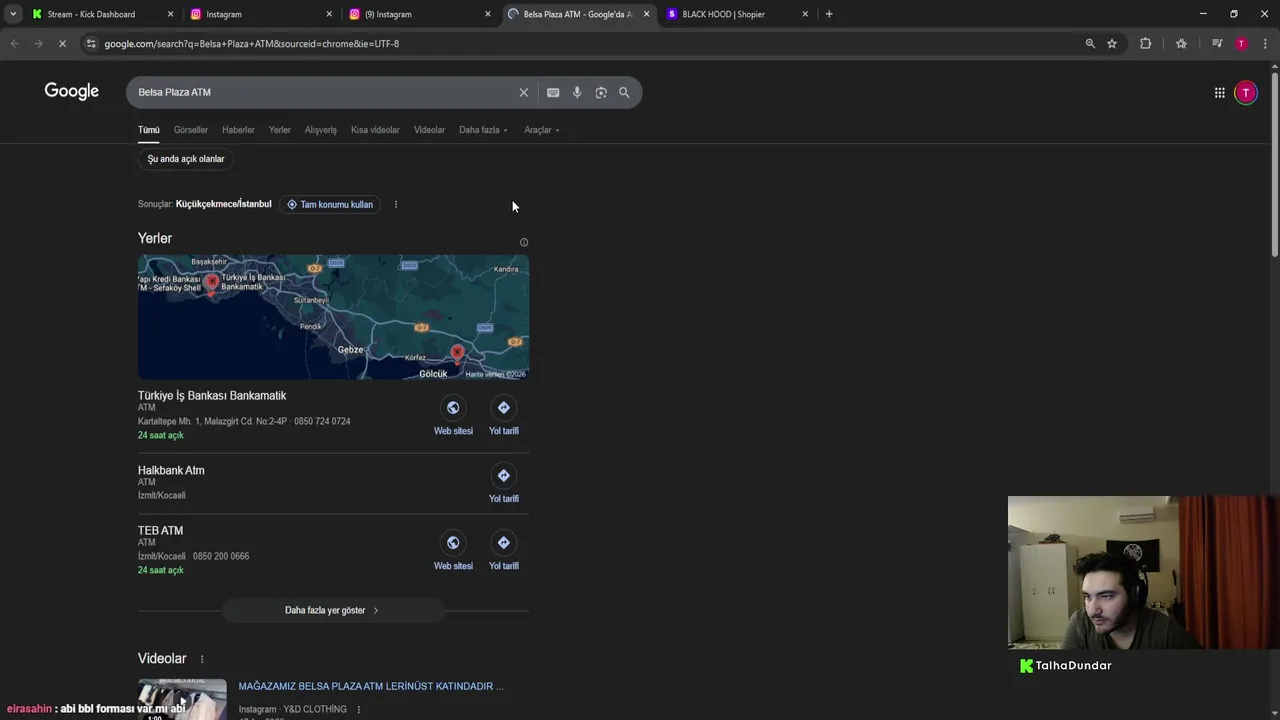Open the on-screen keyboard icon in search bar

pos(553,92)
